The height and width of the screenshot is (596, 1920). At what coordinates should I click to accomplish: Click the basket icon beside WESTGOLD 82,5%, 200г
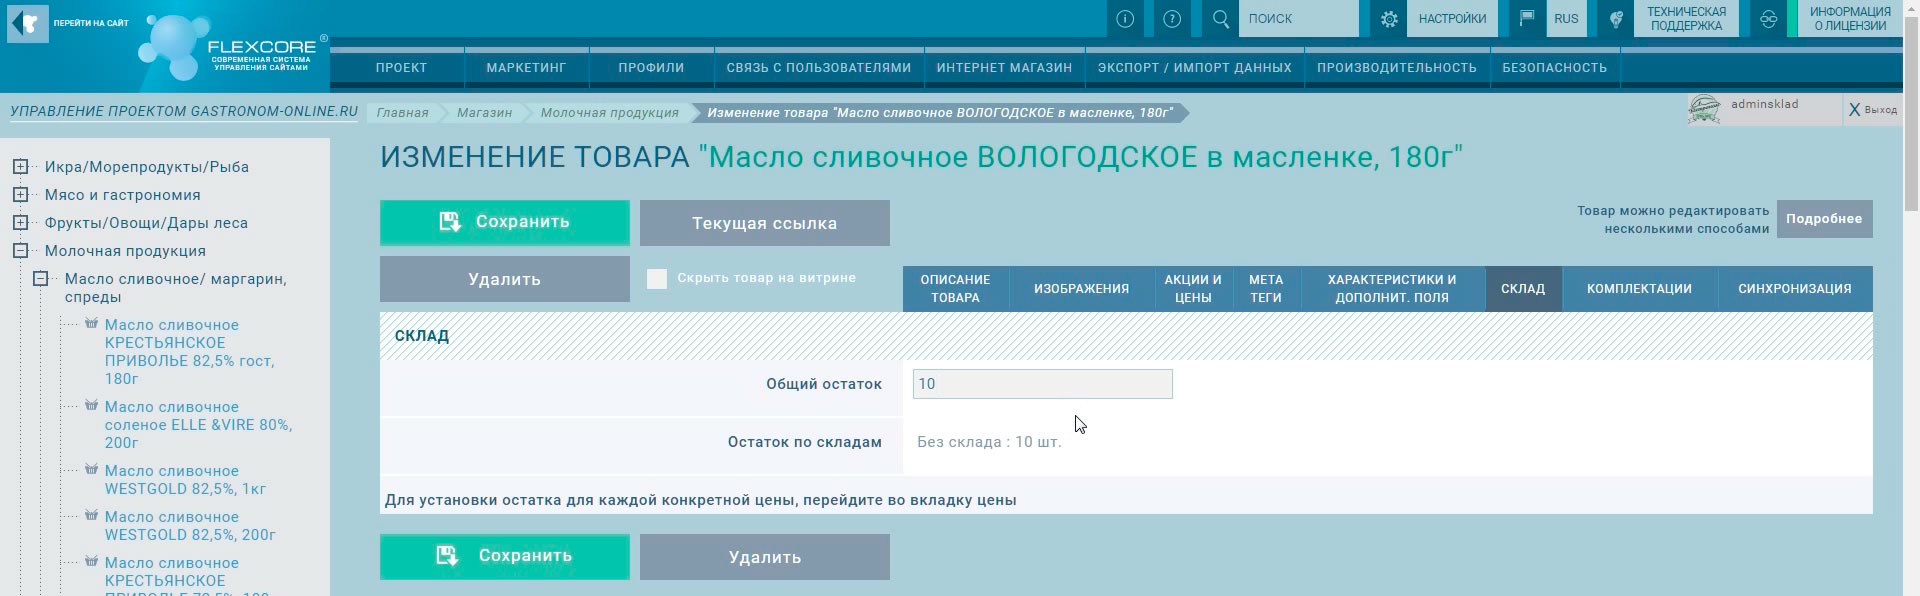(91, 516)
